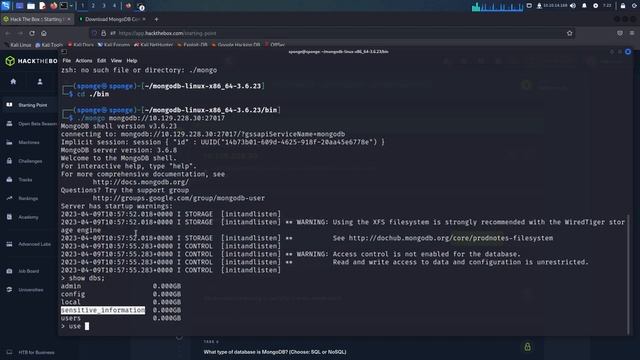Open the terminal File menu
Image resolution: width=640 pixels, height=360 pixels.
tap(67, 60)
